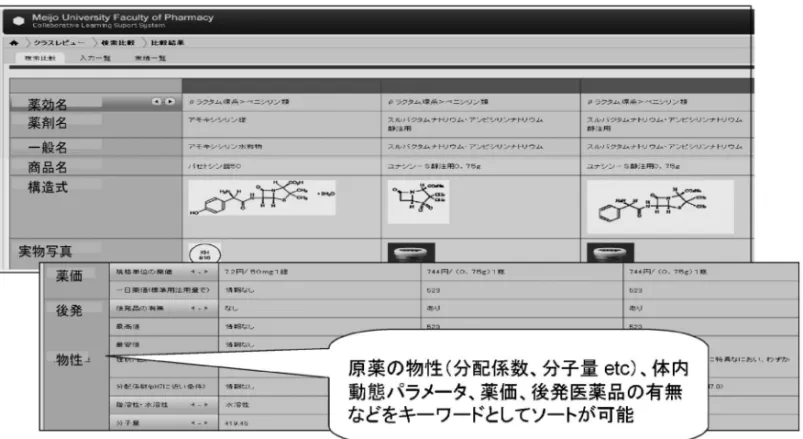Click the left sort arrow in the 薬効名 row
Image resolution: width=803 pixels, height=439 pixels.
(x=157, y=101)
